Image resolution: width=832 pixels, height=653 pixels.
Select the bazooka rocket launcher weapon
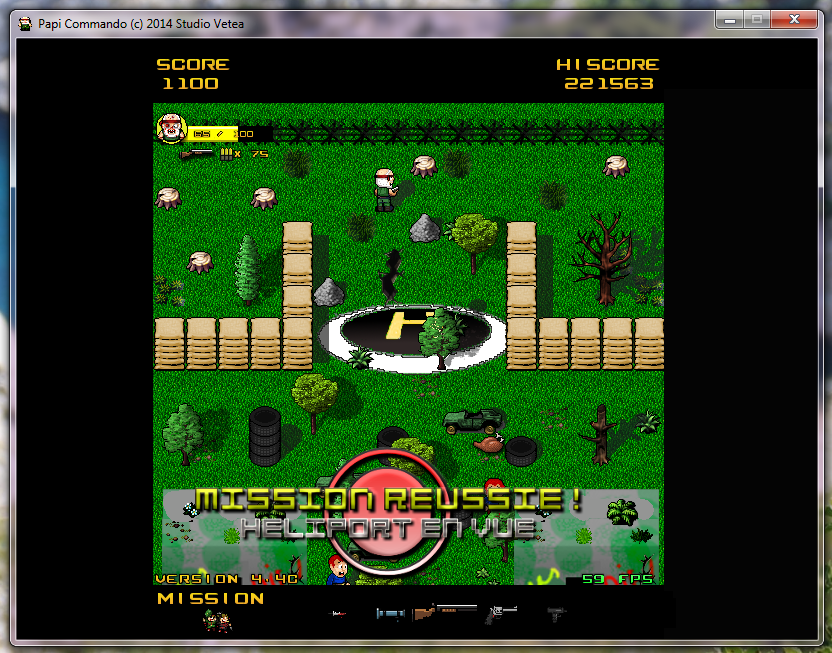393,613
